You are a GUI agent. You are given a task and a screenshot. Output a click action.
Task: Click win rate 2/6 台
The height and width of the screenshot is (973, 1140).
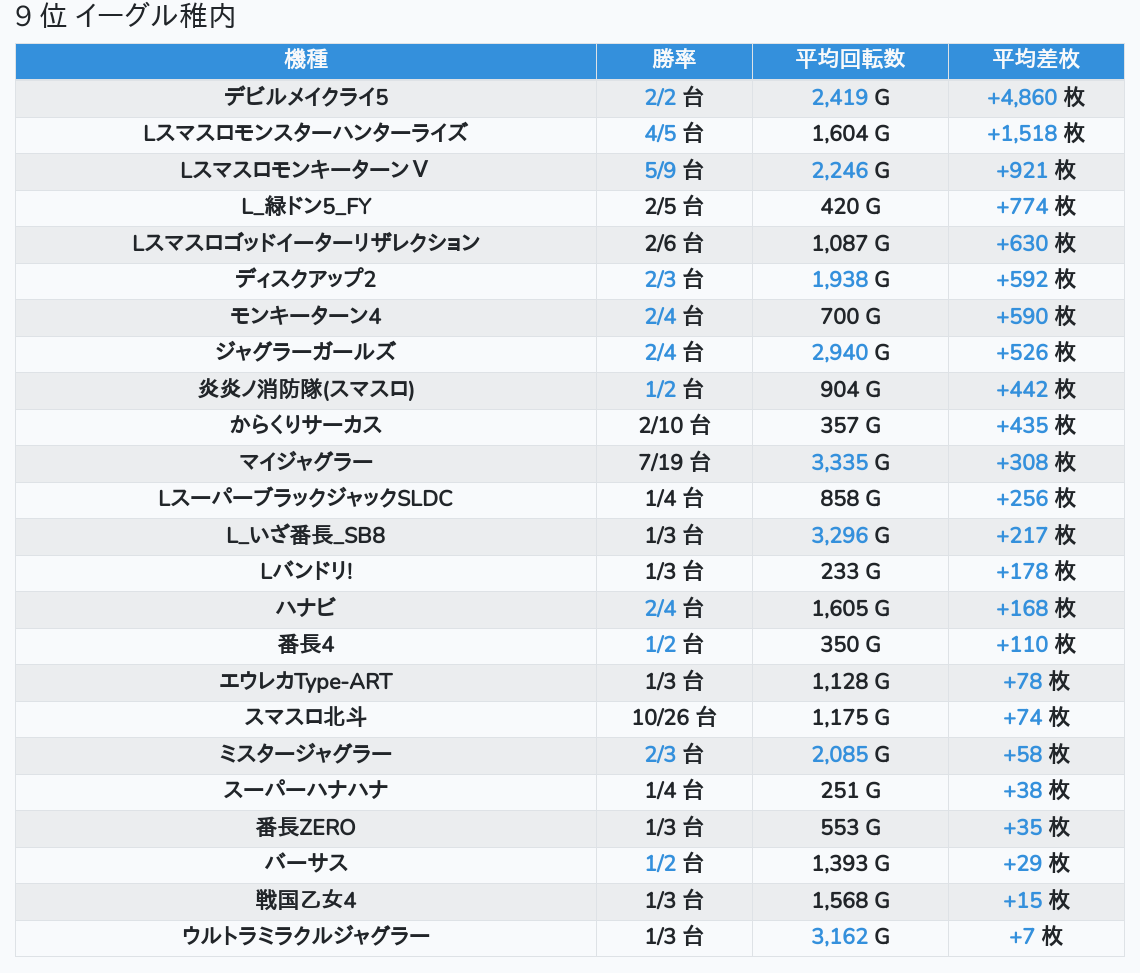(674, 243)
